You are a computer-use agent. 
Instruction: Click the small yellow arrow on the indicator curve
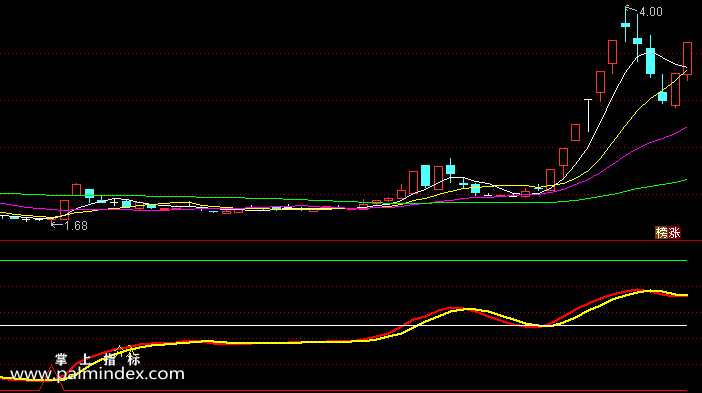coord(120,348)
